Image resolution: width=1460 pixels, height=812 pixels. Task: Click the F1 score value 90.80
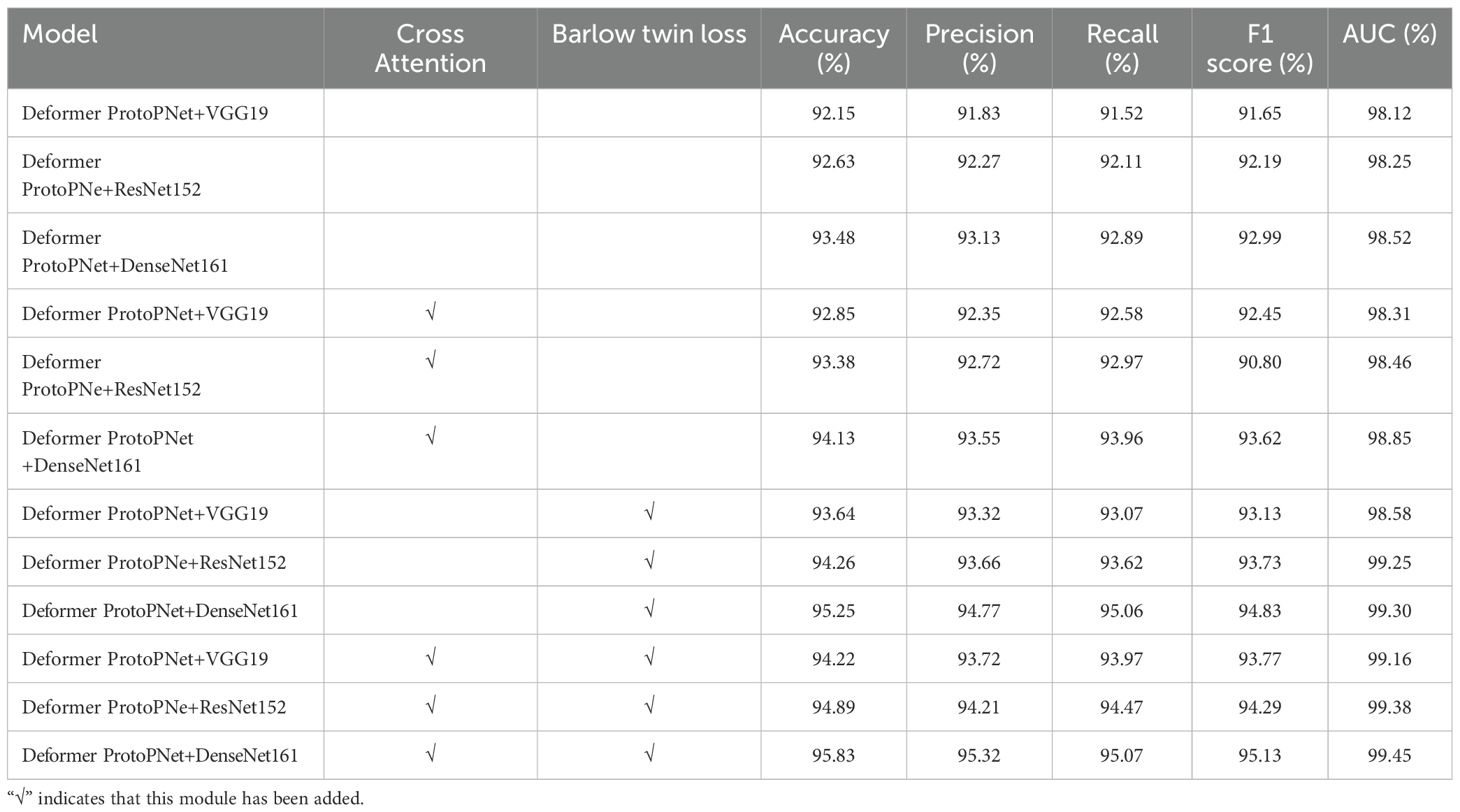[1259, 362]
